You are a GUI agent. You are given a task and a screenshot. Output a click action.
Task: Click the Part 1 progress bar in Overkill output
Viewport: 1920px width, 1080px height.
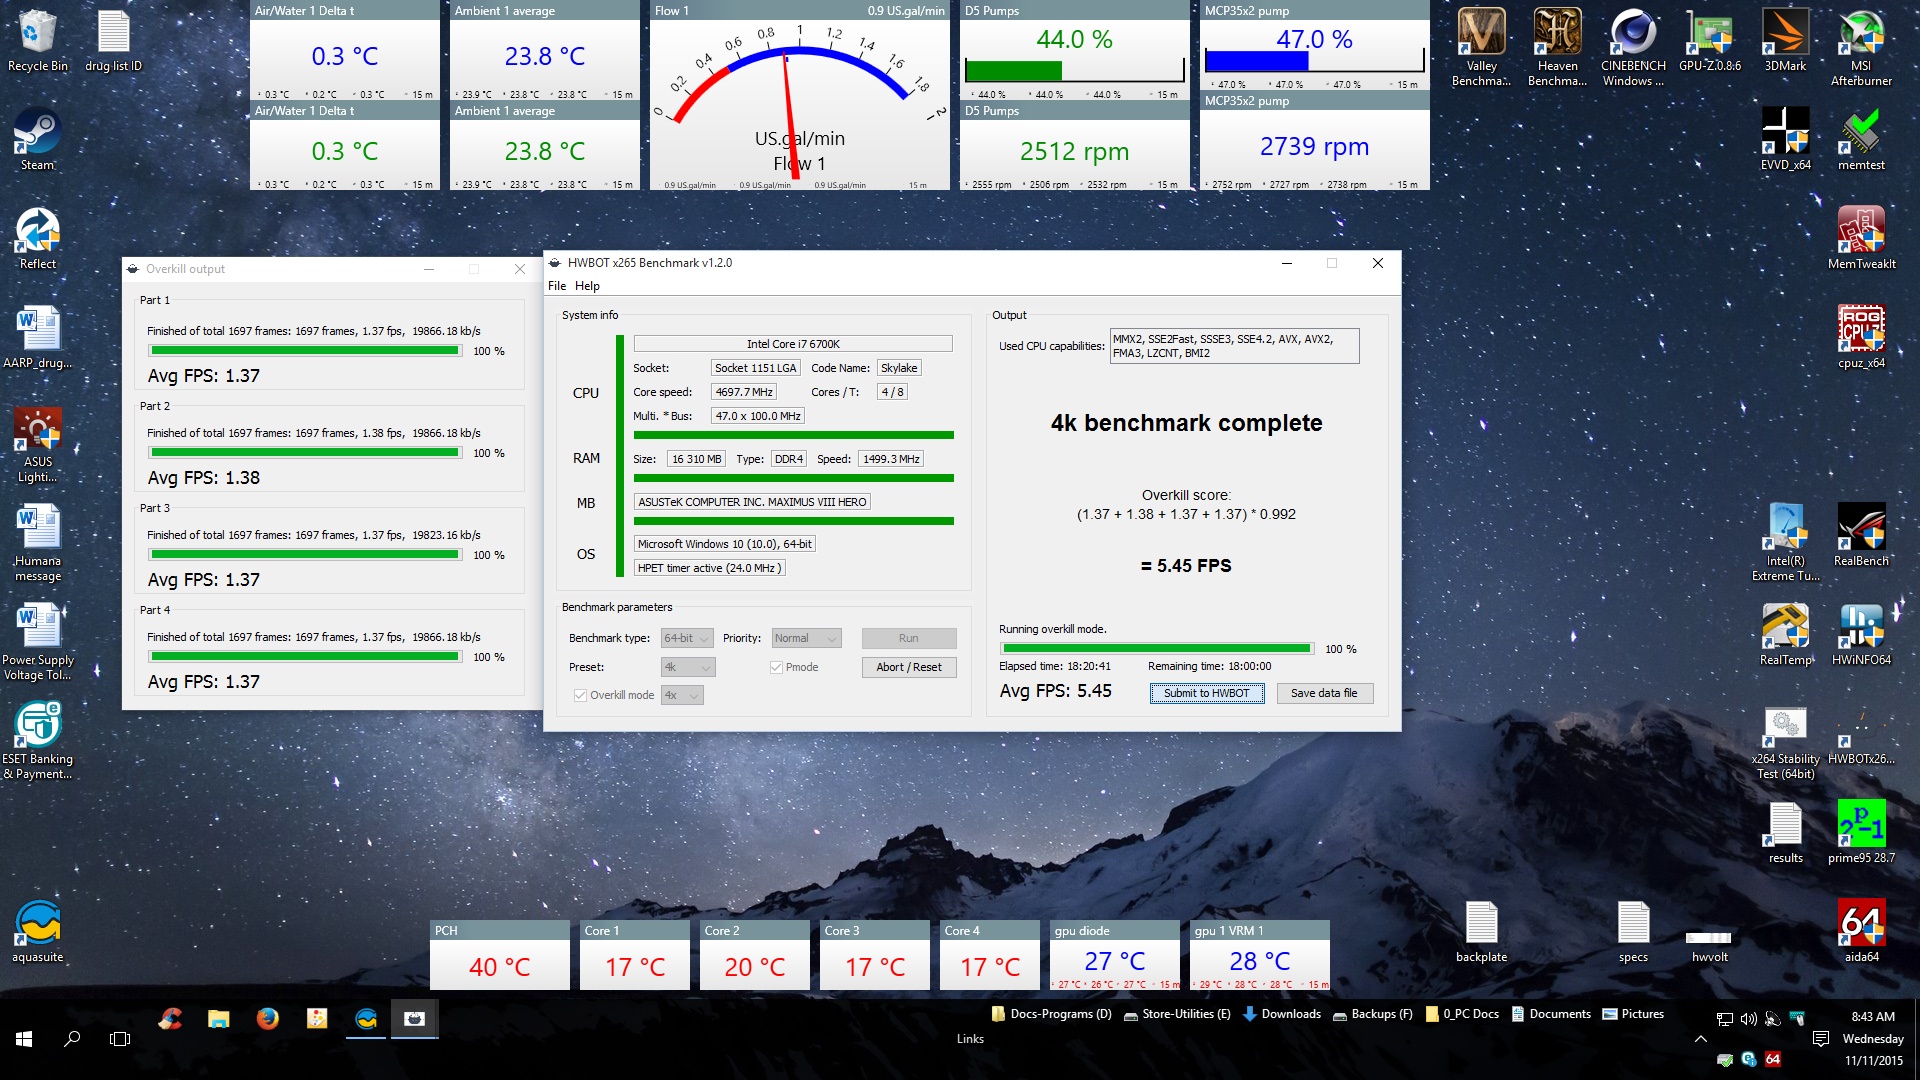coord(305,351)
